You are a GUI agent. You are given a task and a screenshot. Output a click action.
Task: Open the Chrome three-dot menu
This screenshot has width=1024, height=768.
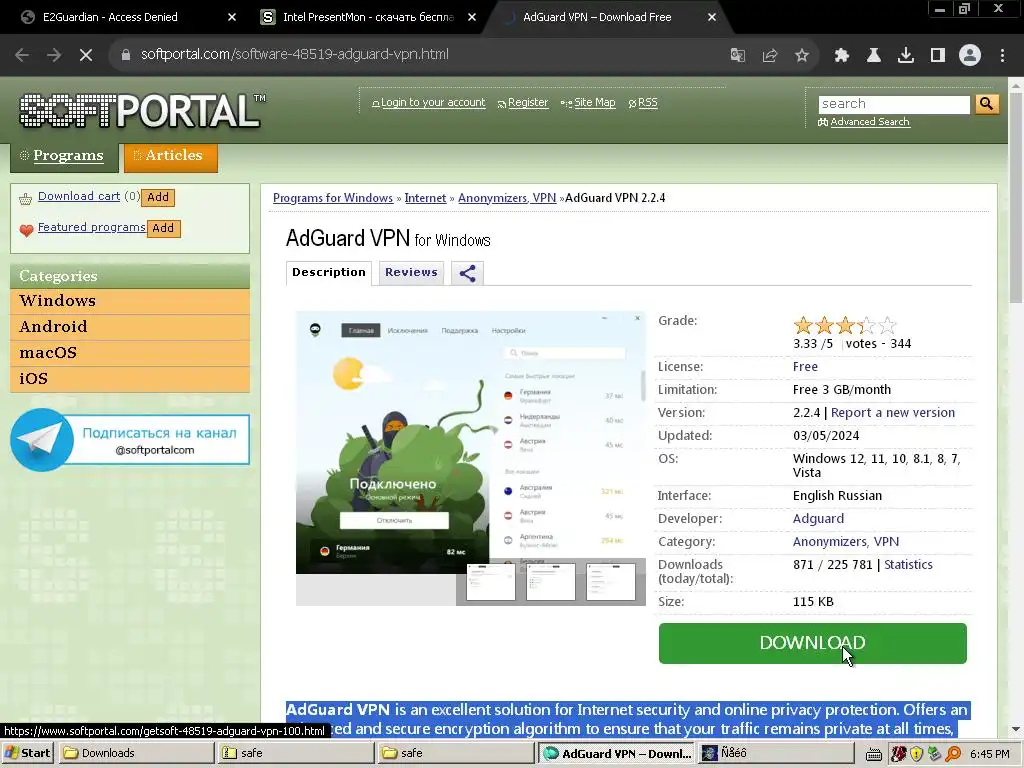[1002, 55]
